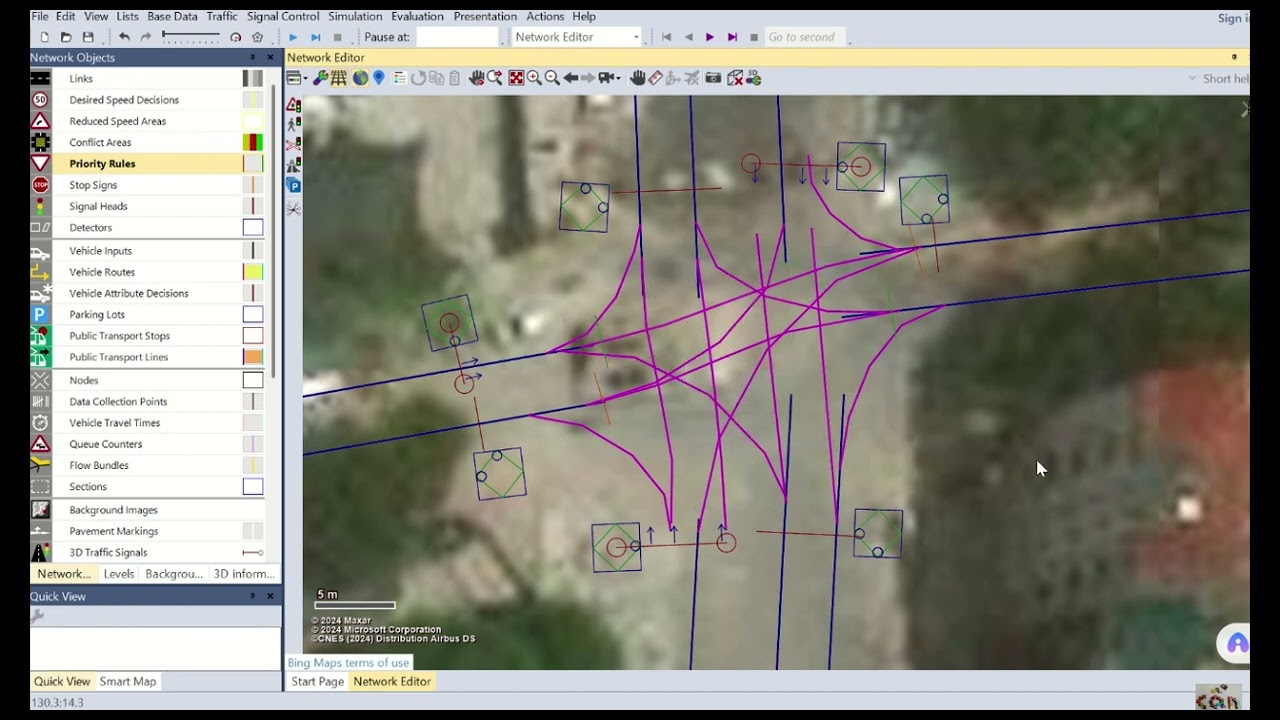
Task: Open the Network Editor layout dropdown
Action: click(577, 37)
